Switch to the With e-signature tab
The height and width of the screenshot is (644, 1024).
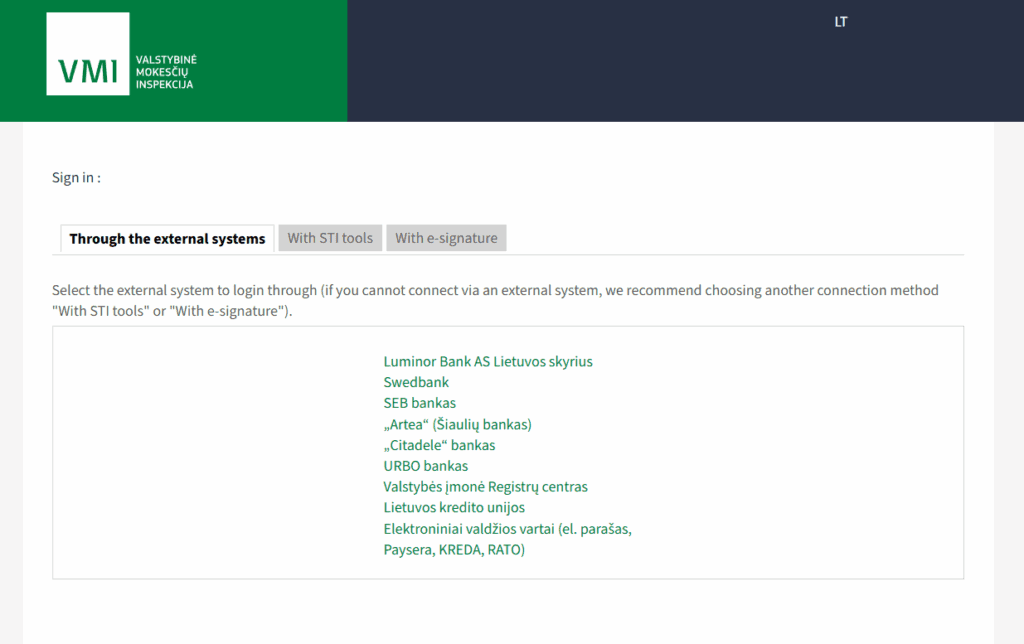[446, 238]
